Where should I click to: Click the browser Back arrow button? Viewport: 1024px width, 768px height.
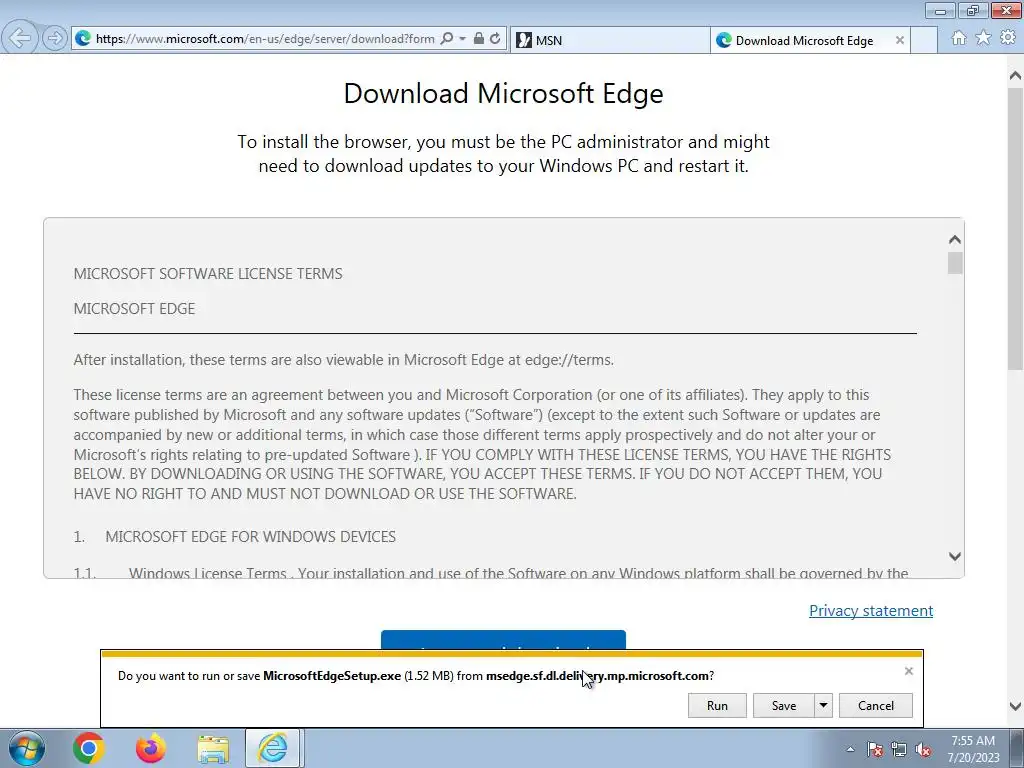coord(19,38)
